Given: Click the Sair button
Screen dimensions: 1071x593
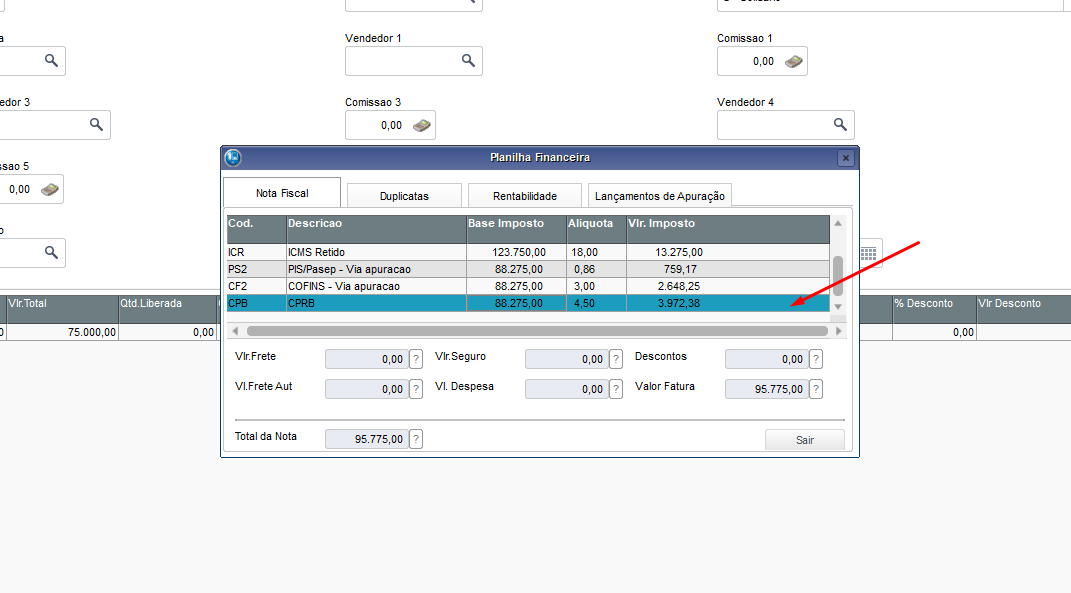Looking at the screenshot, I should (805, 440).
